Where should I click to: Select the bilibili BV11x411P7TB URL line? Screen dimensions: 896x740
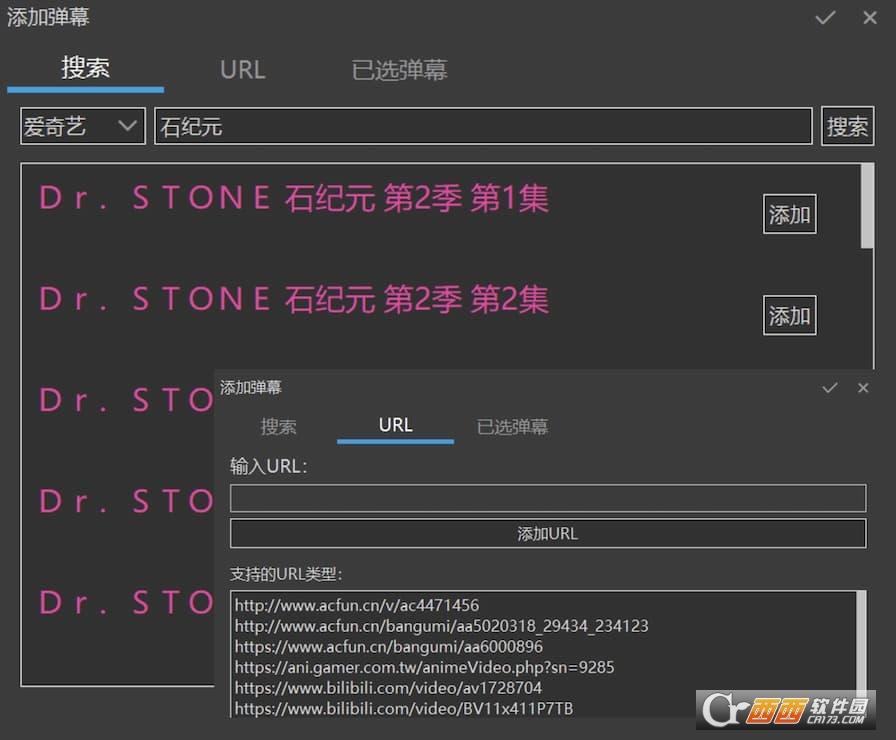403,709
